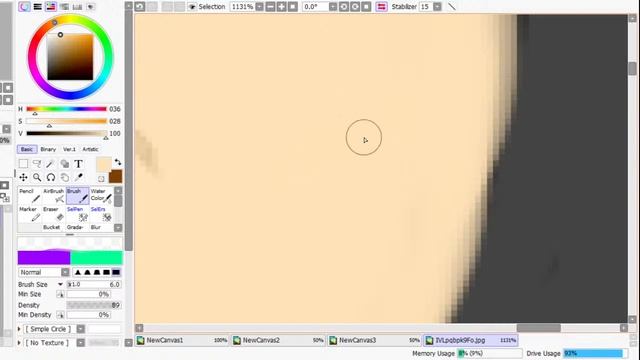Toggle the Selection visibility checkbox

(x=192, y=7)
